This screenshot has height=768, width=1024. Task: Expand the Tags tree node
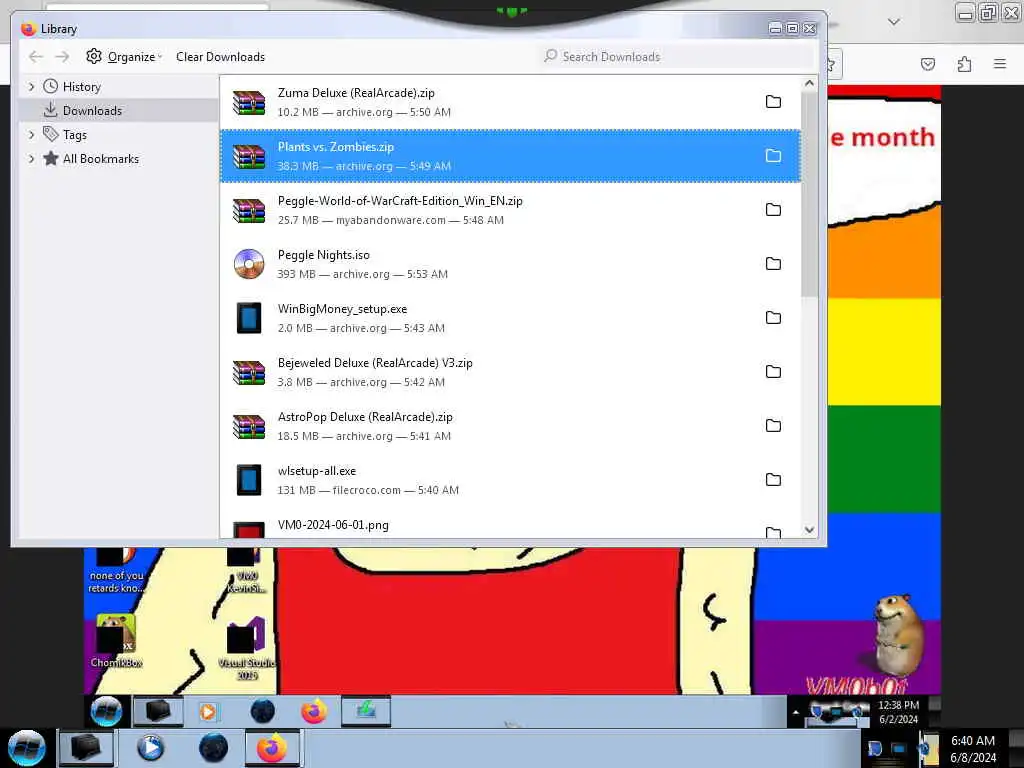31,135
